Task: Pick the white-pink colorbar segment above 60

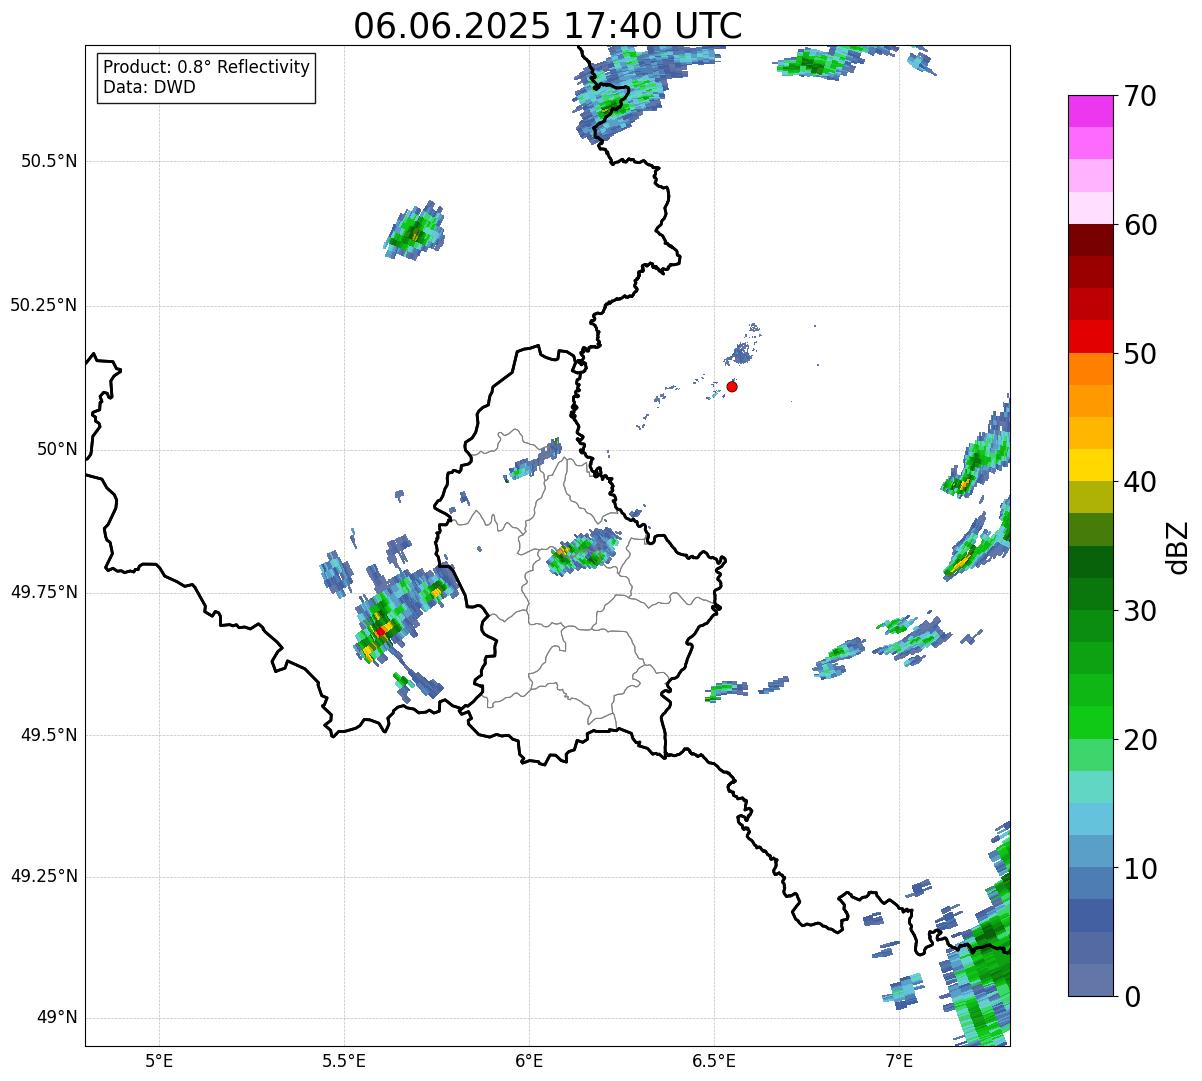Action: point(1090,208)
